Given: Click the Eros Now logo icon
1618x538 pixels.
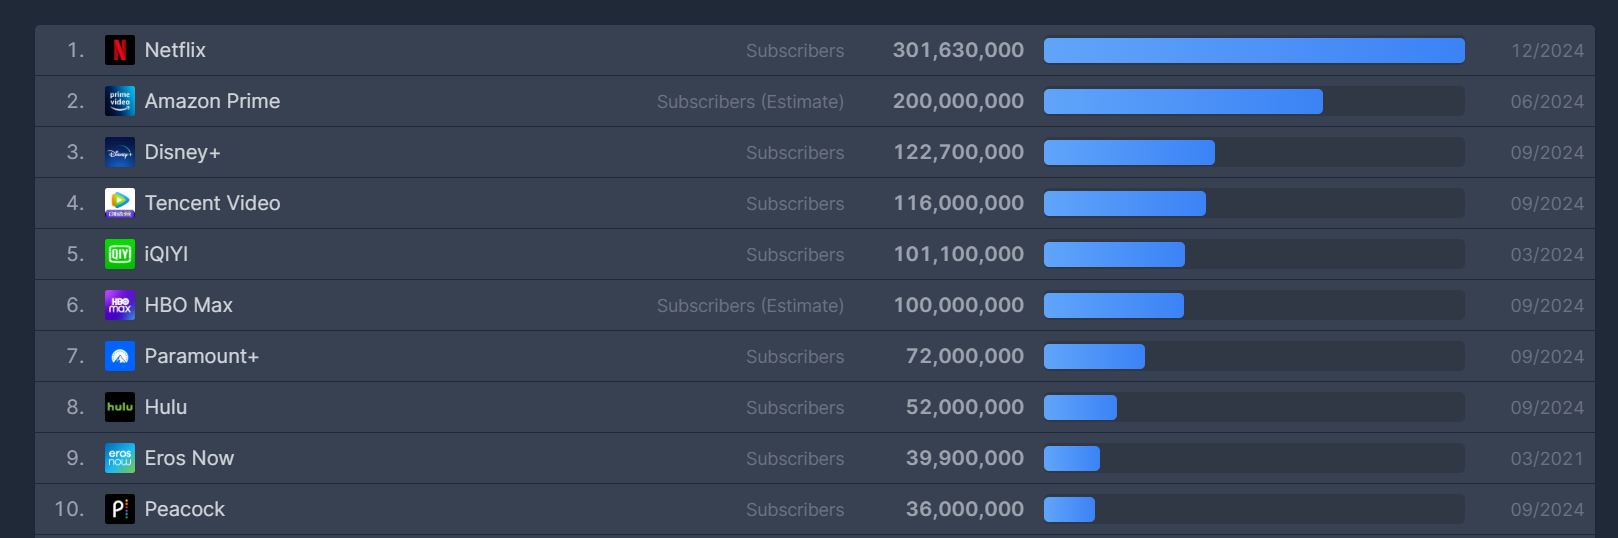Looking at the screenshot, I should tap(120, 458).
